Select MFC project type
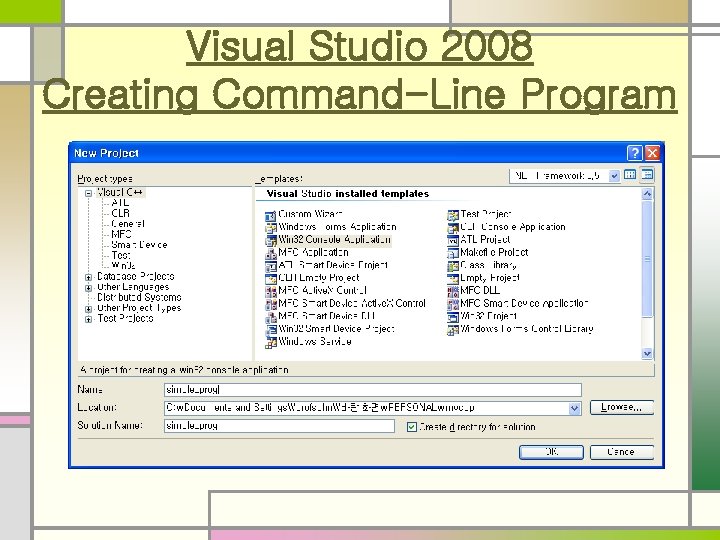This screenshot has height=540, width=720. [122, 234]
